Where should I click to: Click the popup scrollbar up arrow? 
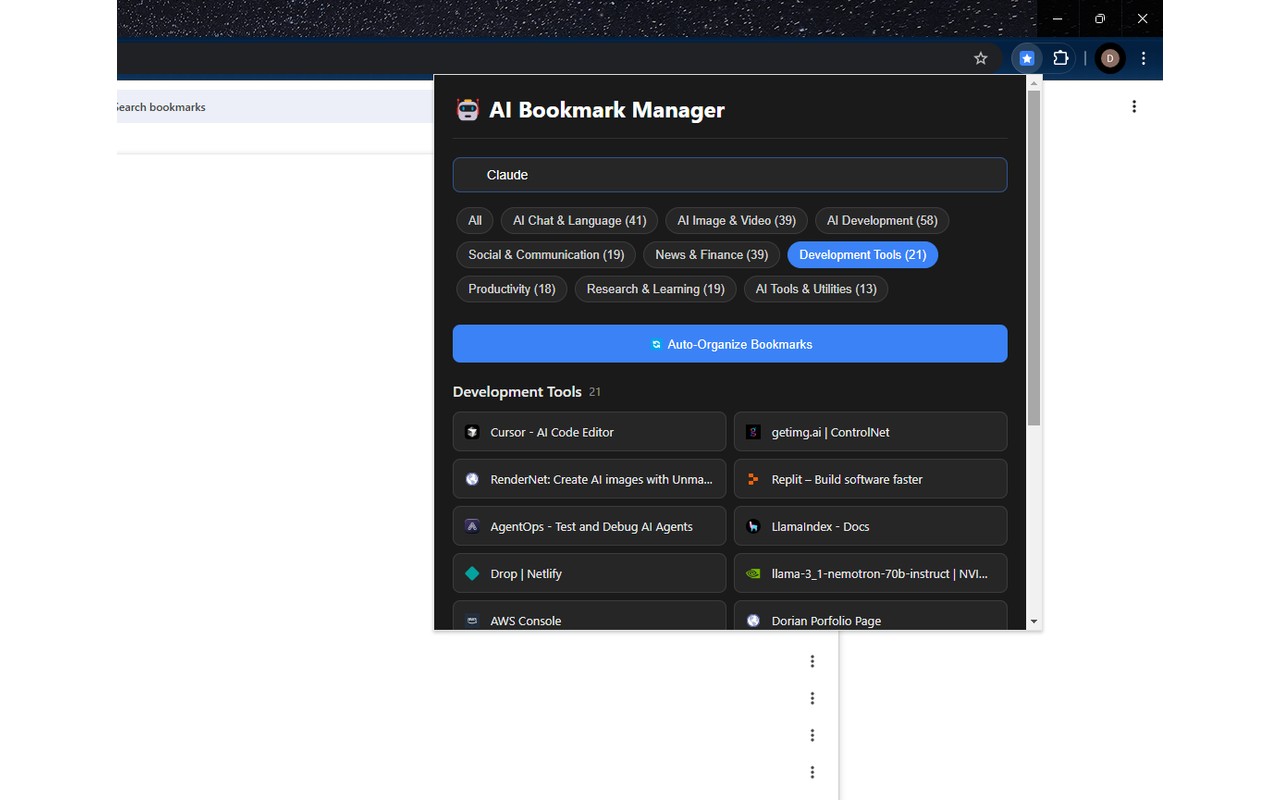(1034, 82)
